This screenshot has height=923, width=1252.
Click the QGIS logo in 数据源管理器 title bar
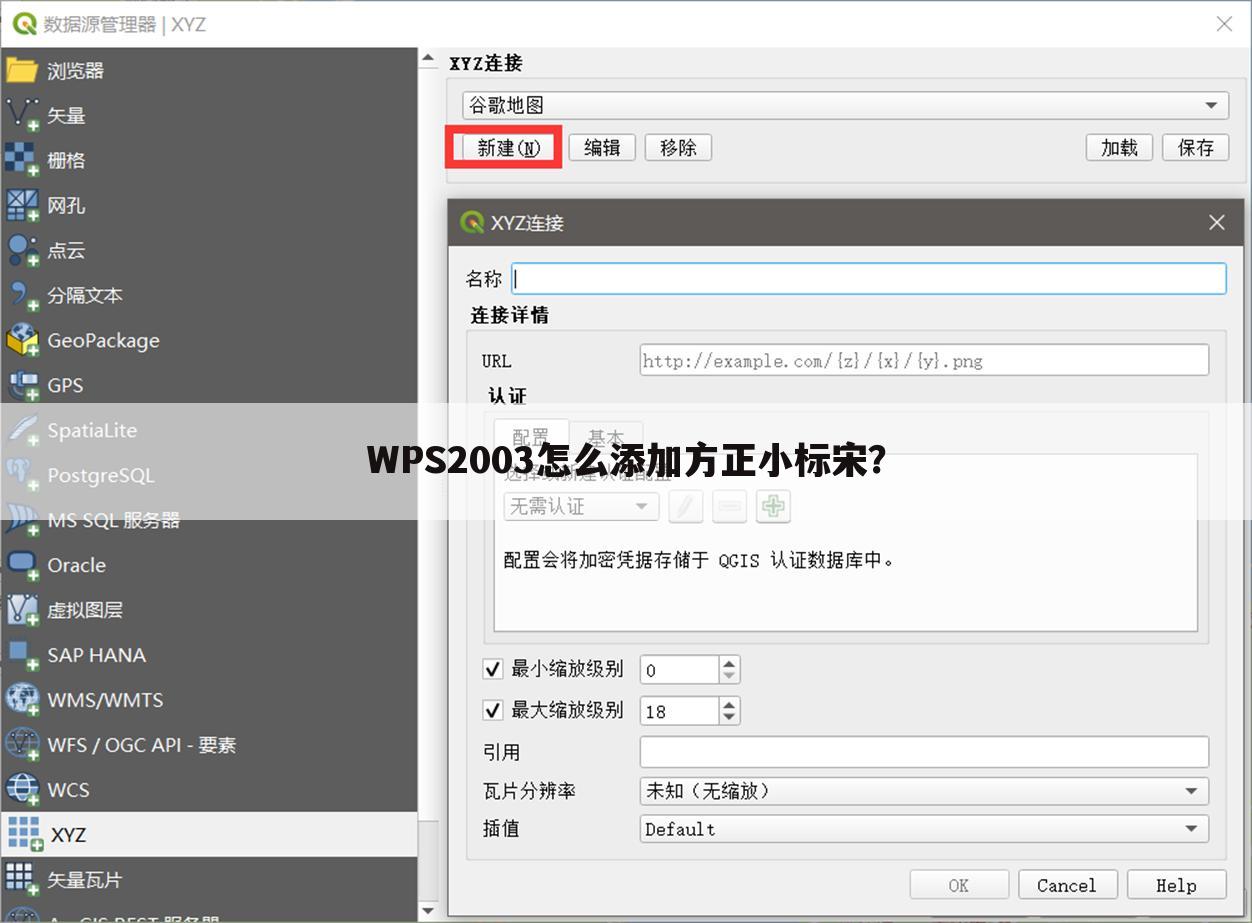25,24
